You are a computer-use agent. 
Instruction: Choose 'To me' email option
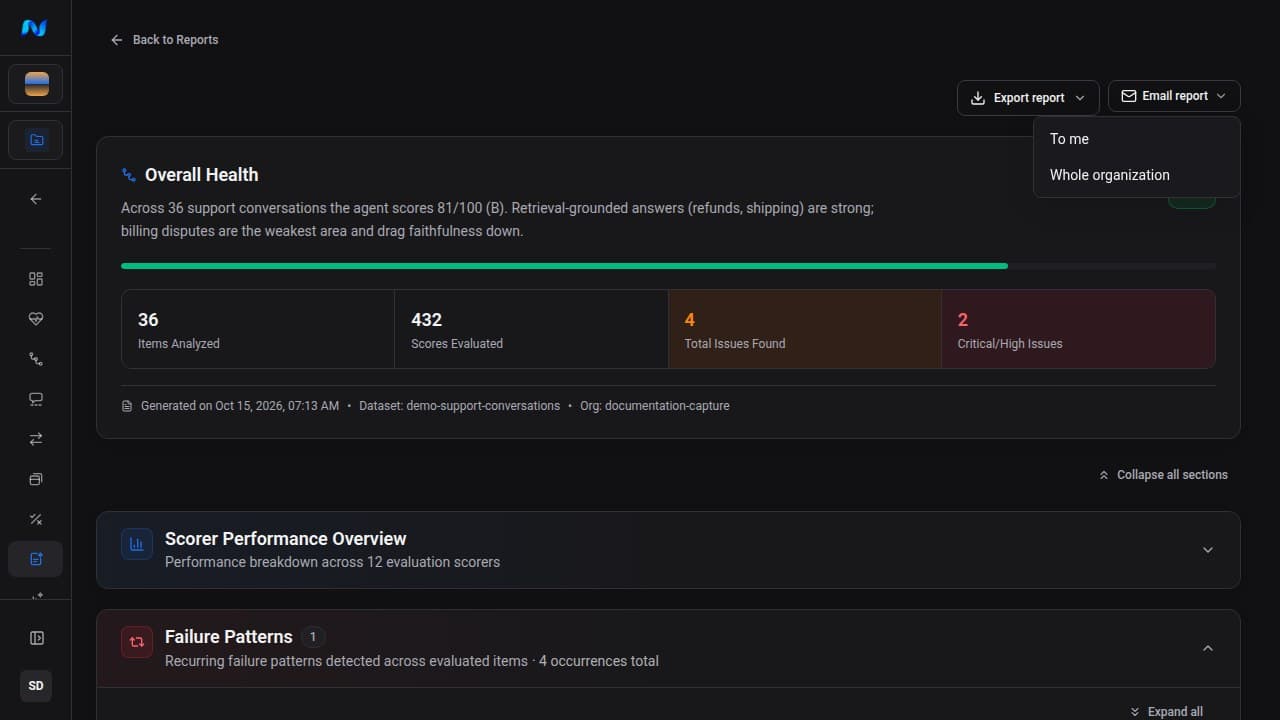[1136, 139]
